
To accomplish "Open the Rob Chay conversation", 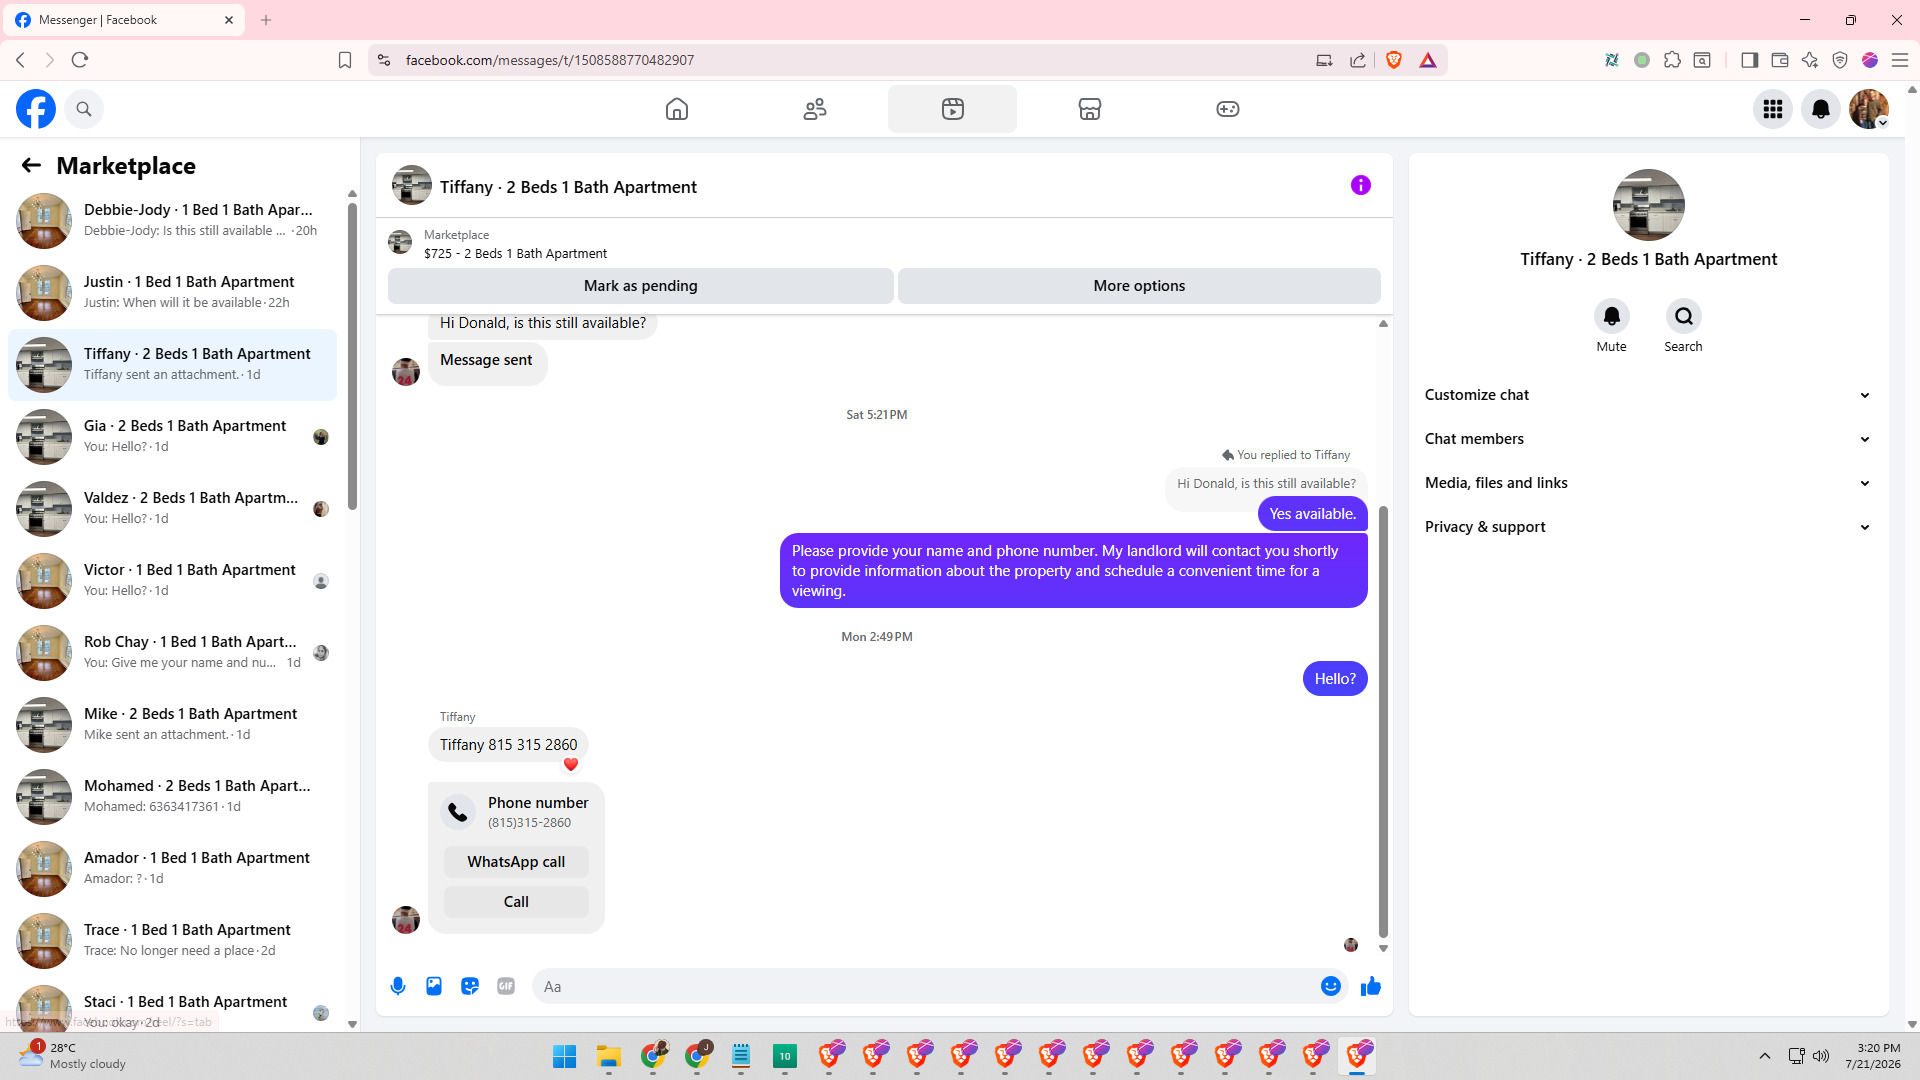I will 172,653.
